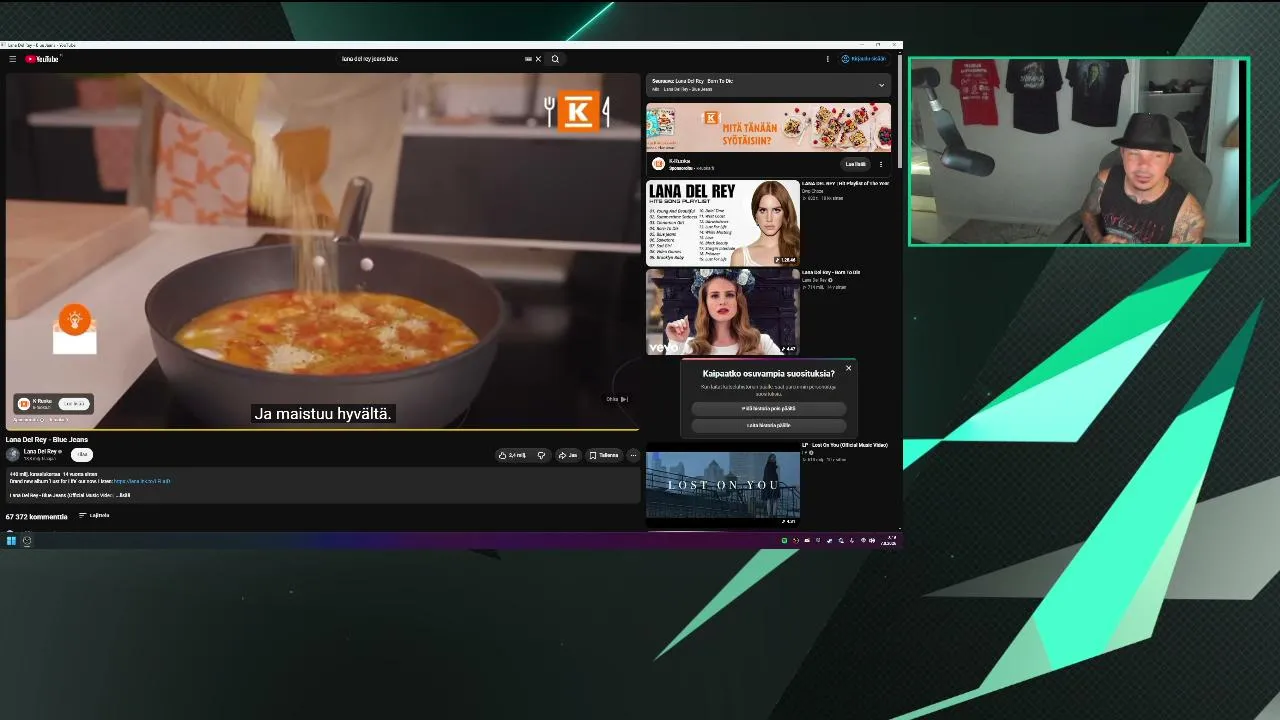Click the first button in the recommendations popup

coord(768,408)
